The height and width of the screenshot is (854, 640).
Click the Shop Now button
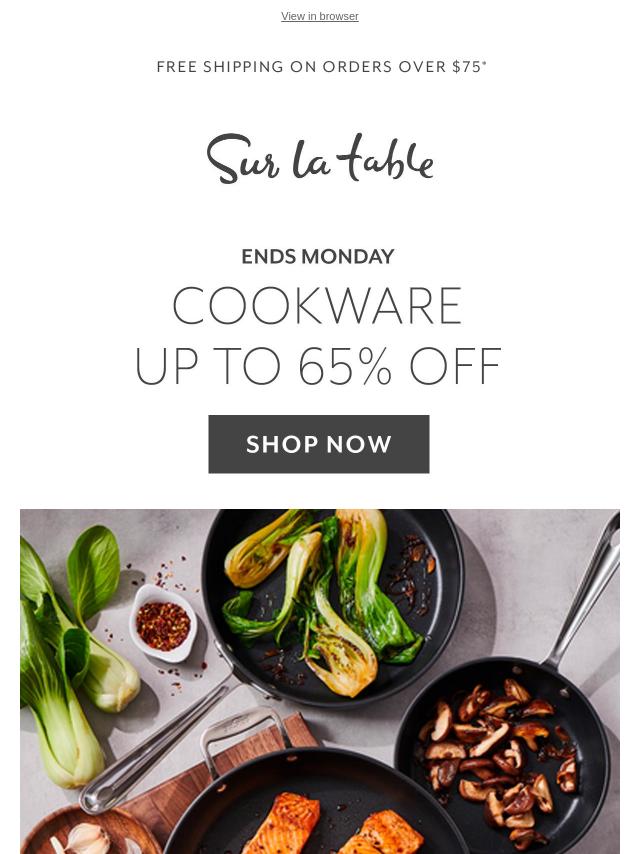click(319, 444)
